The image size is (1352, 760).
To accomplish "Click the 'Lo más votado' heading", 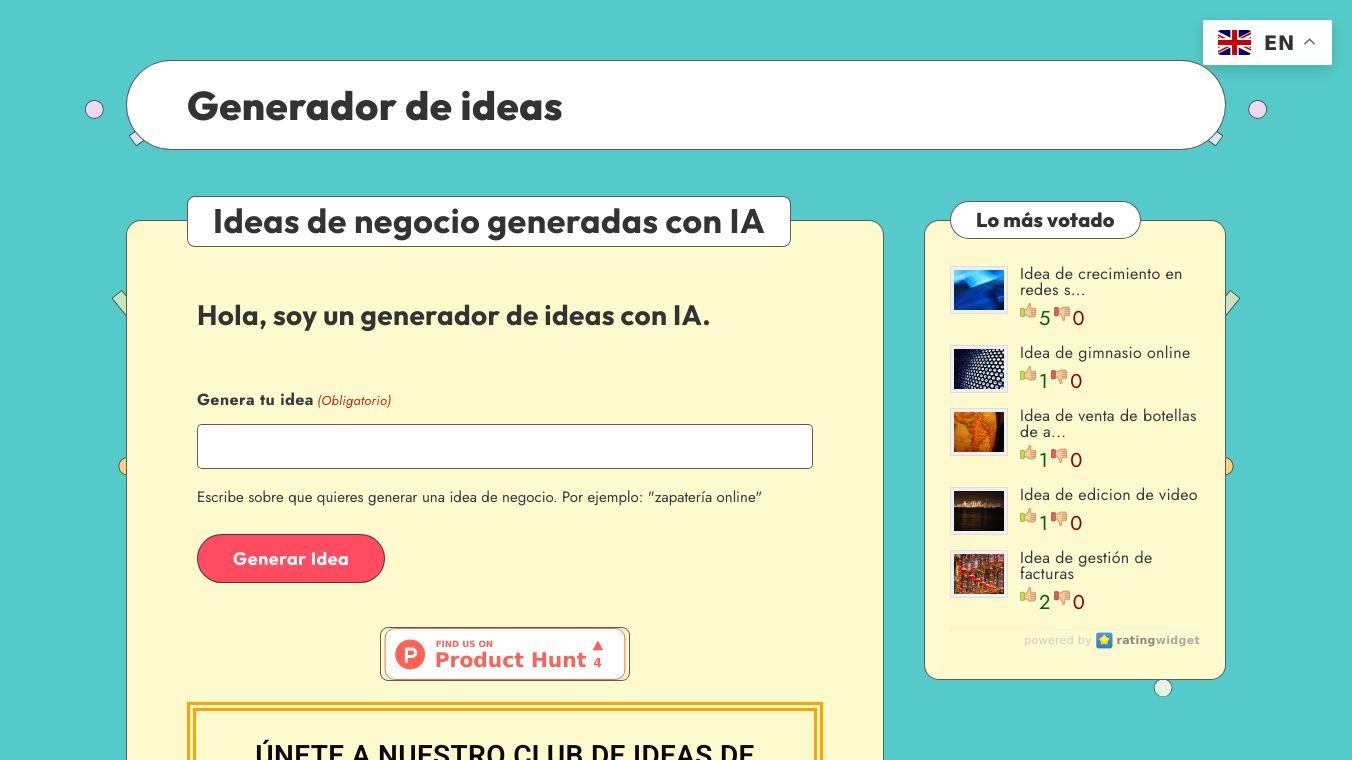I will (x=1045, y=220).
